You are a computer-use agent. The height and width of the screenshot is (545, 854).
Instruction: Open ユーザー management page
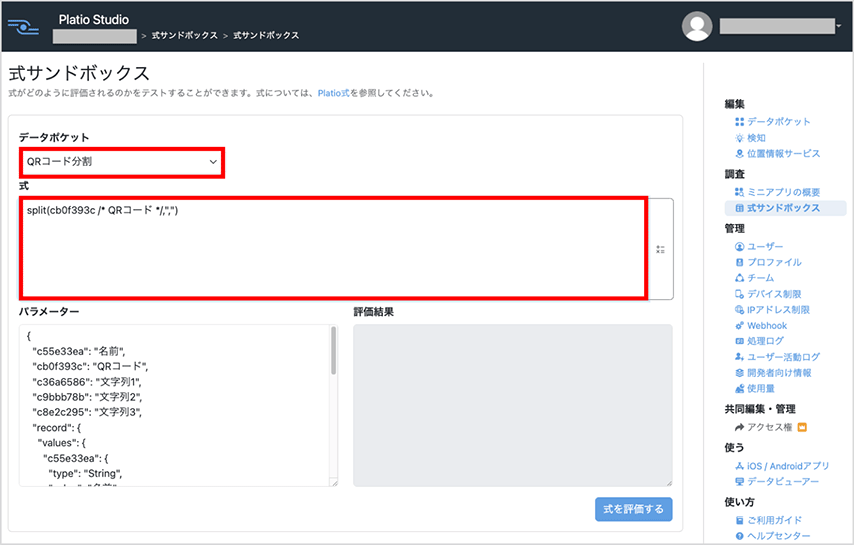pos(765,246)
